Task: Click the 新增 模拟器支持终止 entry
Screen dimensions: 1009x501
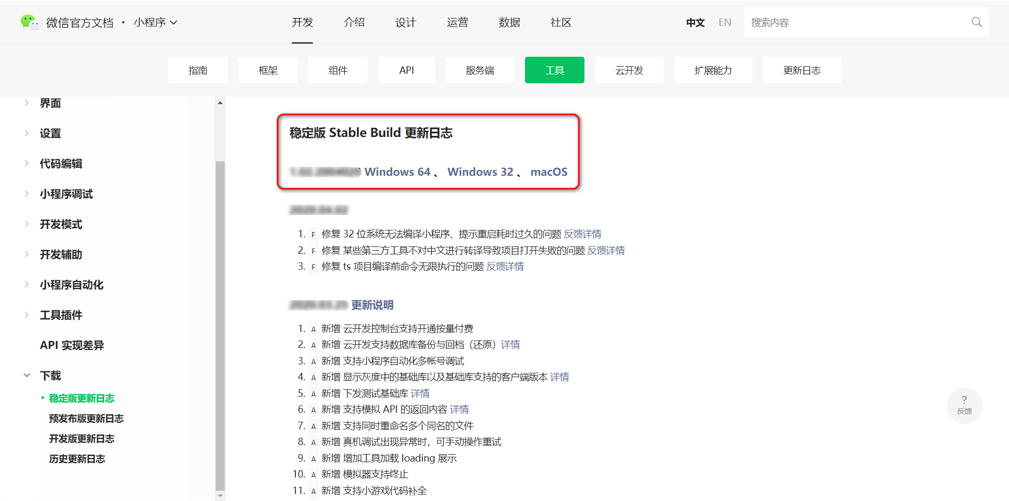Action: coord(364,475)
